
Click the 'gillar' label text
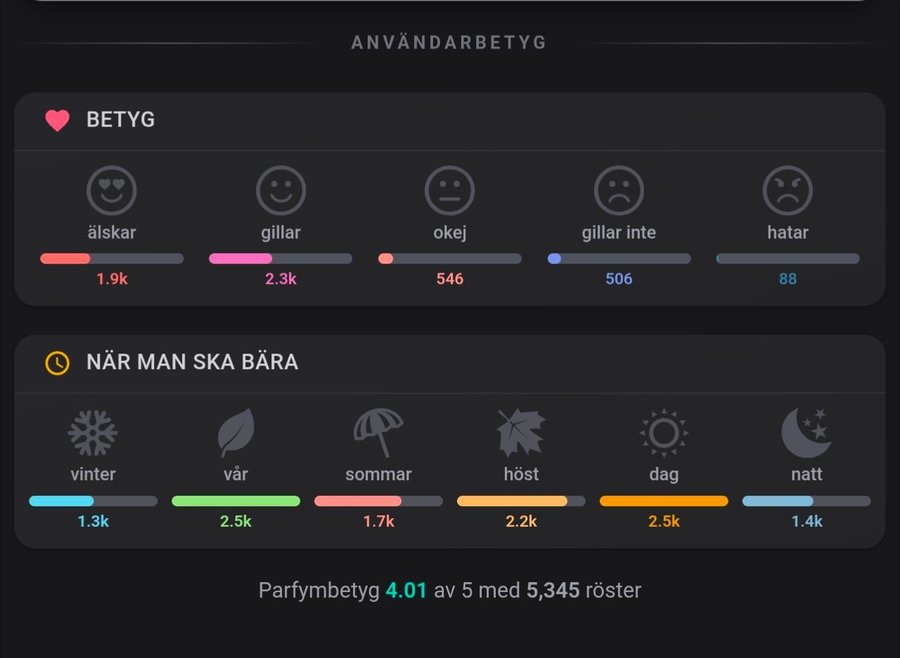(281, 233)
